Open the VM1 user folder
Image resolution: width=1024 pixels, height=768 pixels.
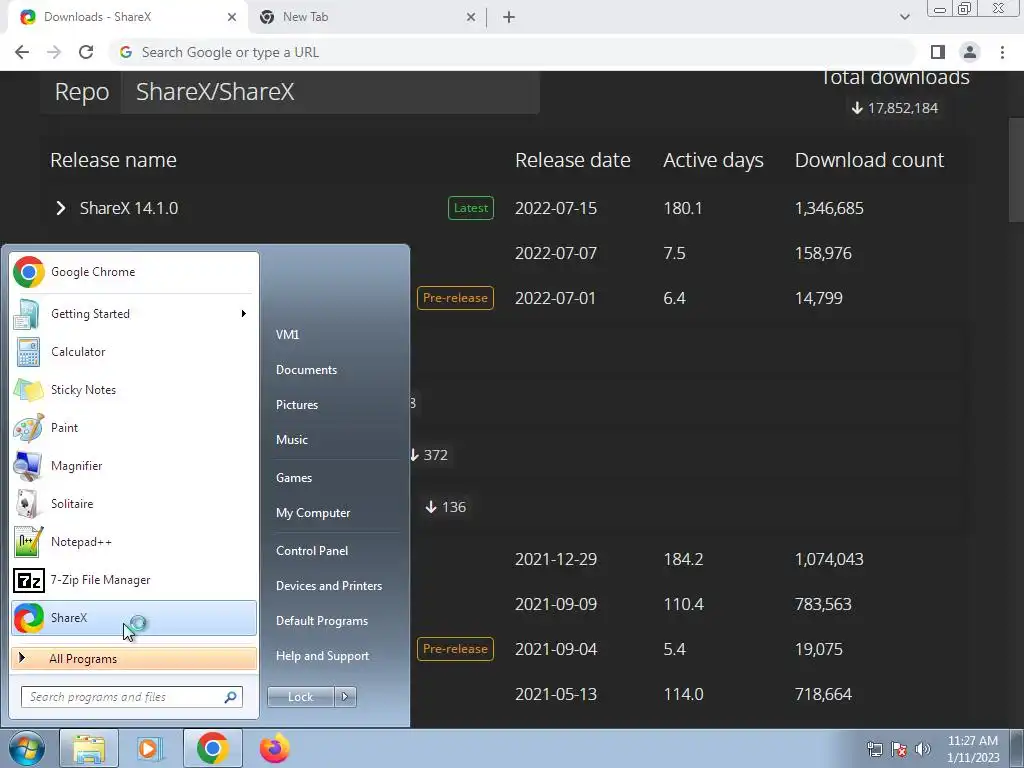pyautogui.click(x=287, y=334)
